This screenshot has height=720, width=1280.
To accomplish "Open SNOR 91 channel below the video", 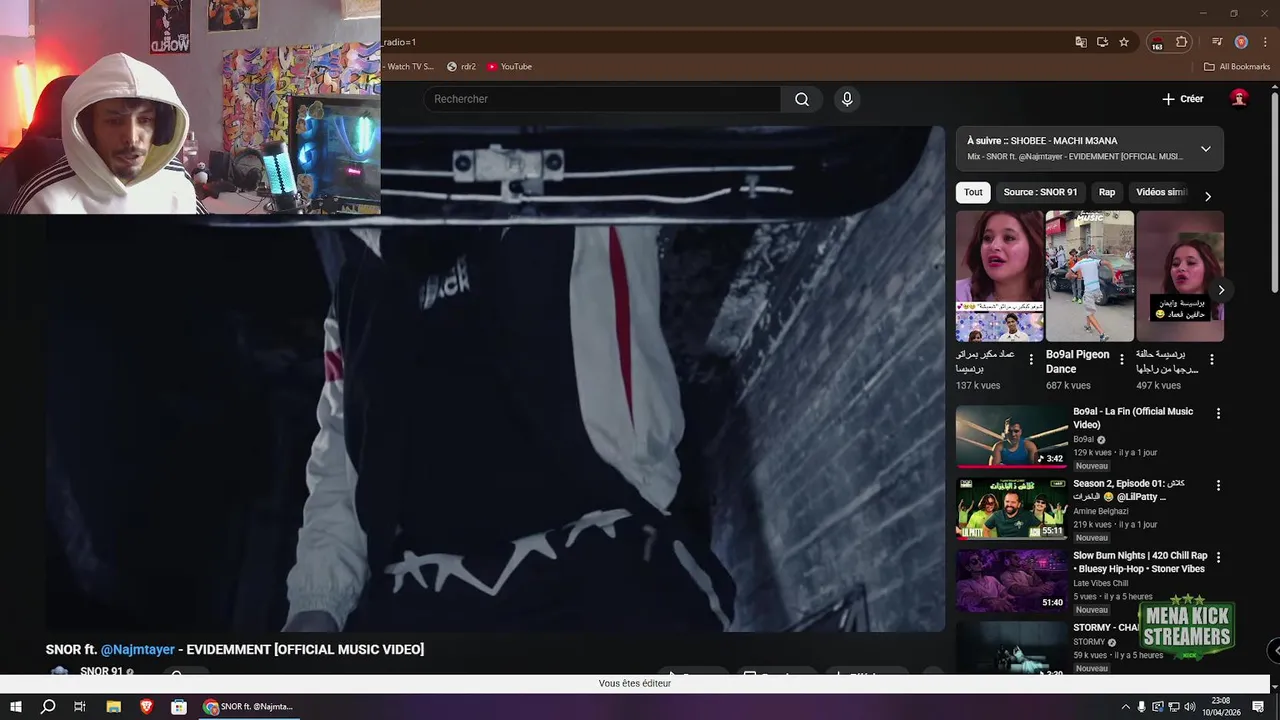I will [101, 672].
